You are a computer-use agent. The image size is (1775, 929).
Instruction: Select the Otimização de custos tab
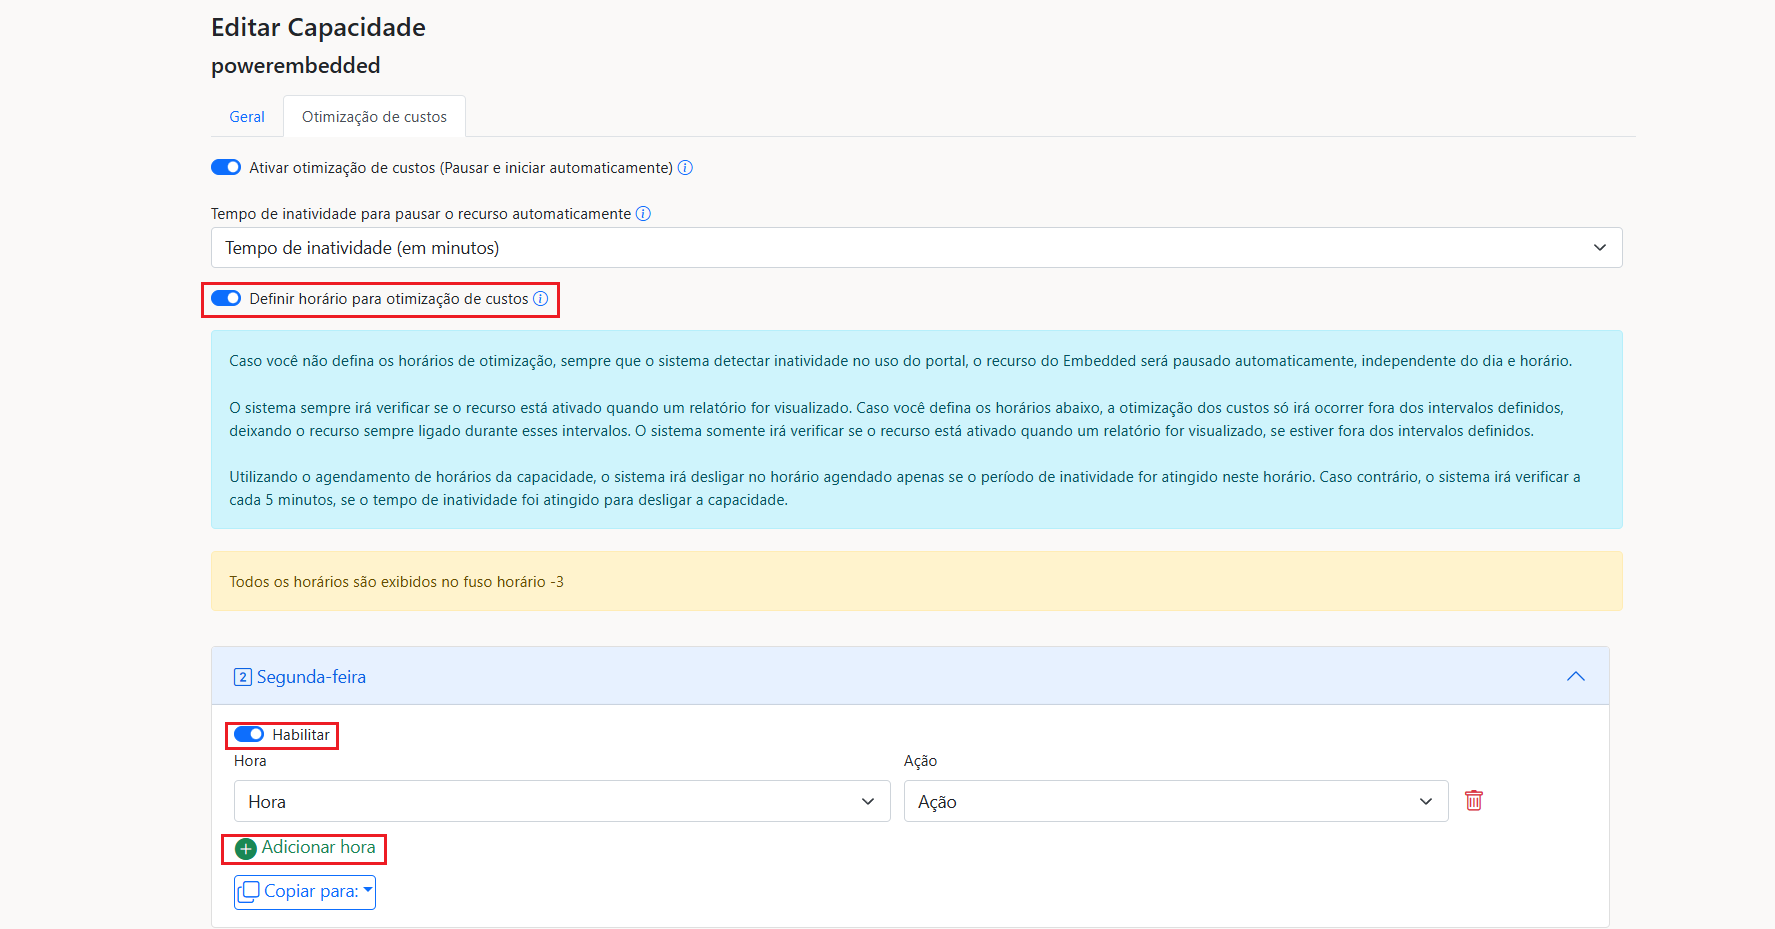tap(374, 117)
